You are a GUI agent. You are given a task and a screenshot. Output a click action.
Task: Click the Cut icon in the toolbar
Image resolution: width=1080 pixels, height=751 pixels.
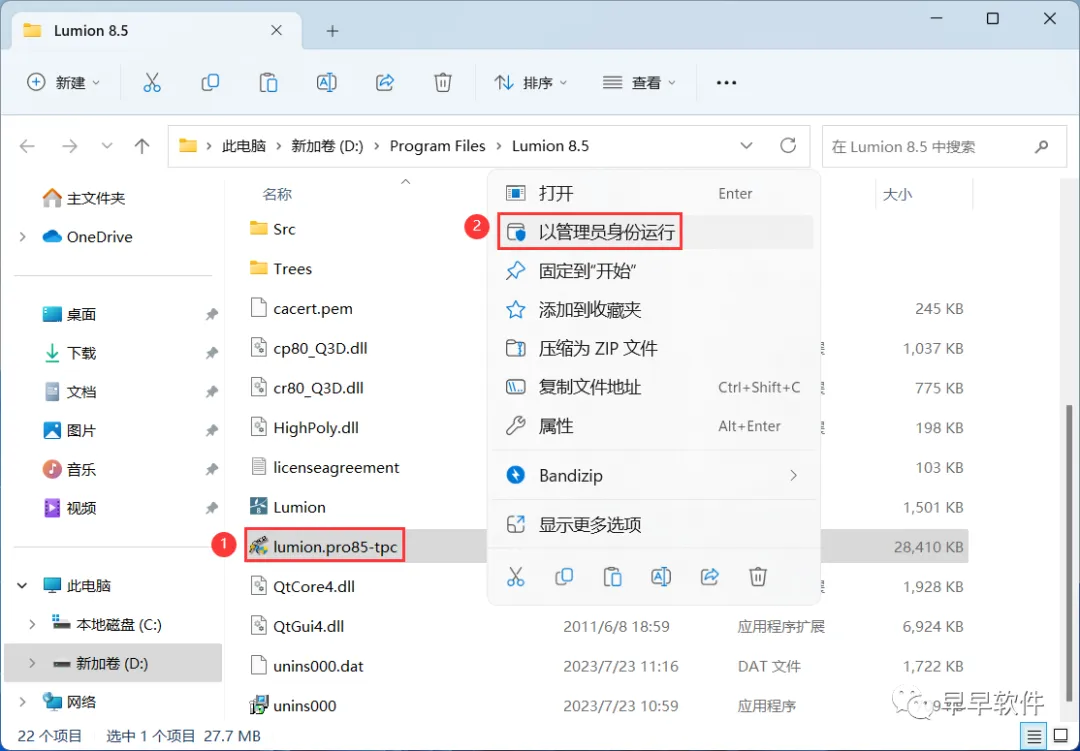[152, 83]
